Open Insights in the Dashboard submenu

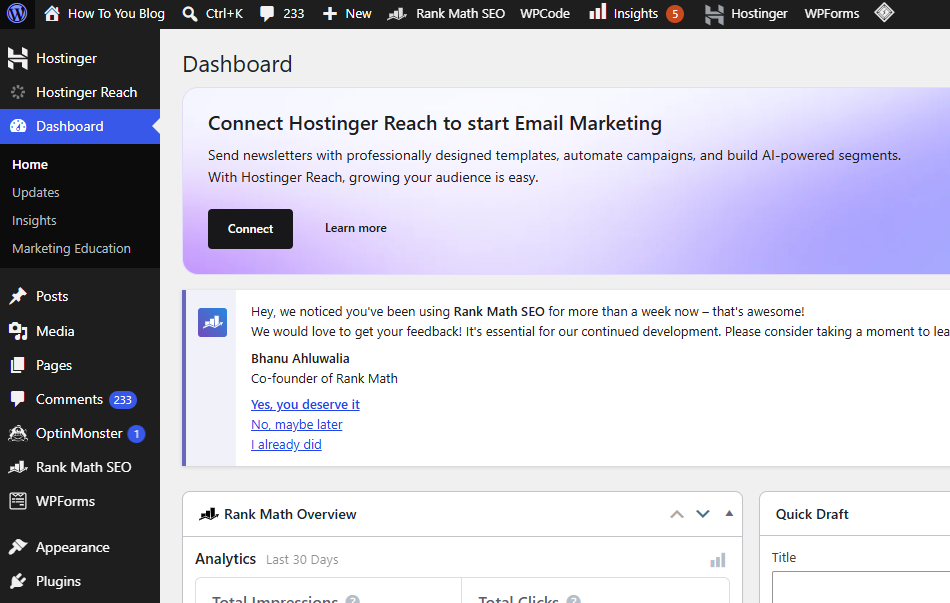(x=34, y=220)
